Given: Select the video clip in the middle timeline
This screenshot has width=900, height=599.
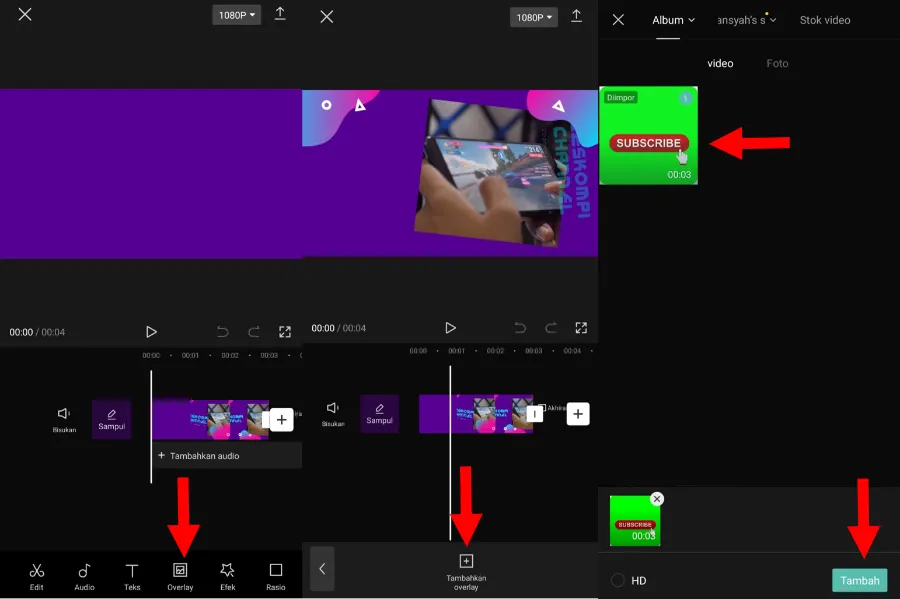Looking at the screenshot, I should point(476,414).
